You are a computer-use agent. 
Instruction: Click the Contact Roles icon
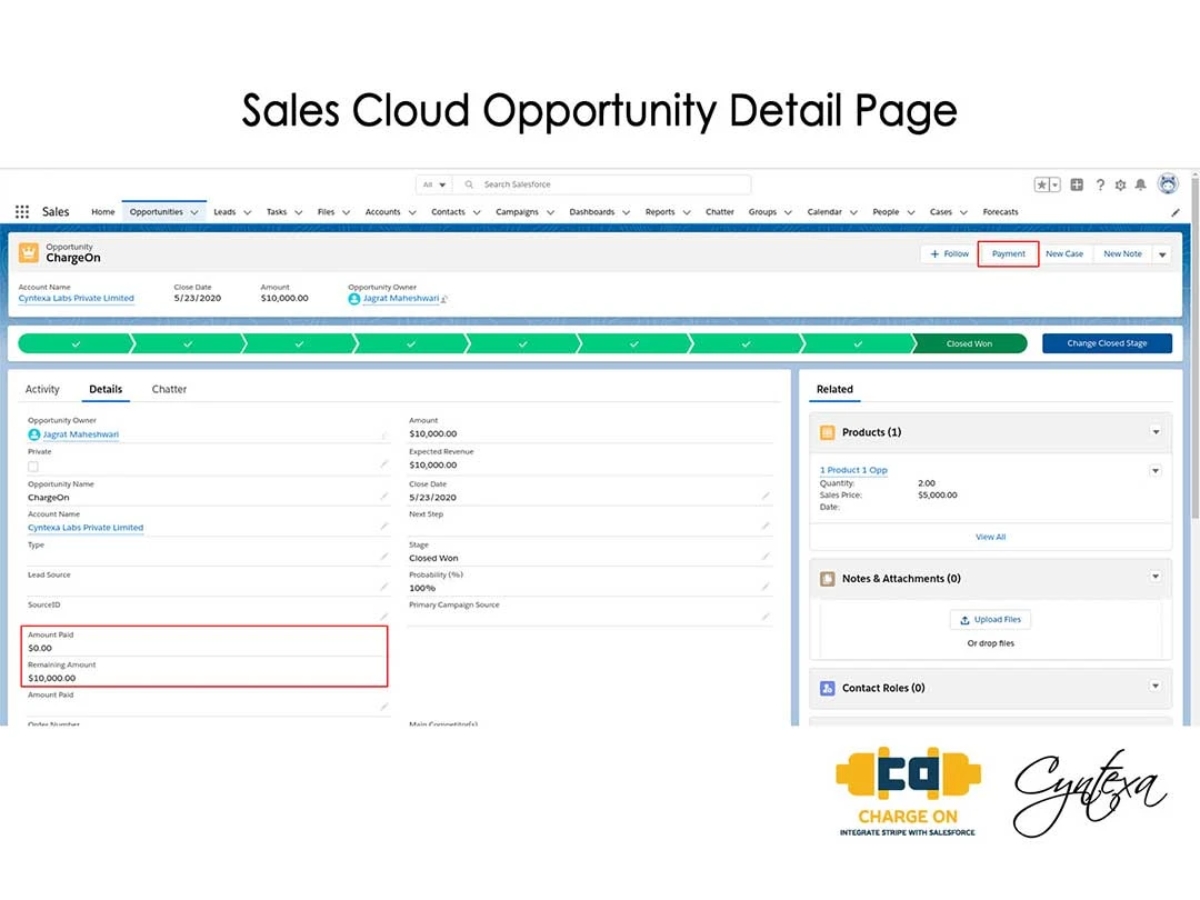click(827, 688)
